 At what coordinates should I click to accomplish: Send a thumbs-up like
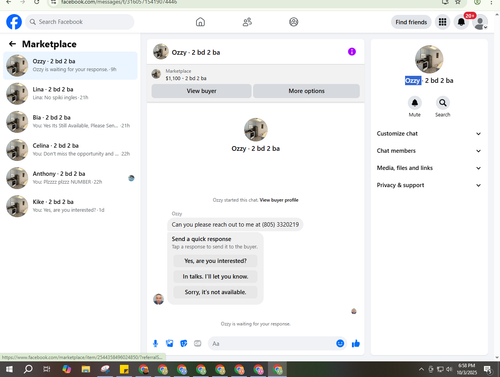tap(356, 343)
